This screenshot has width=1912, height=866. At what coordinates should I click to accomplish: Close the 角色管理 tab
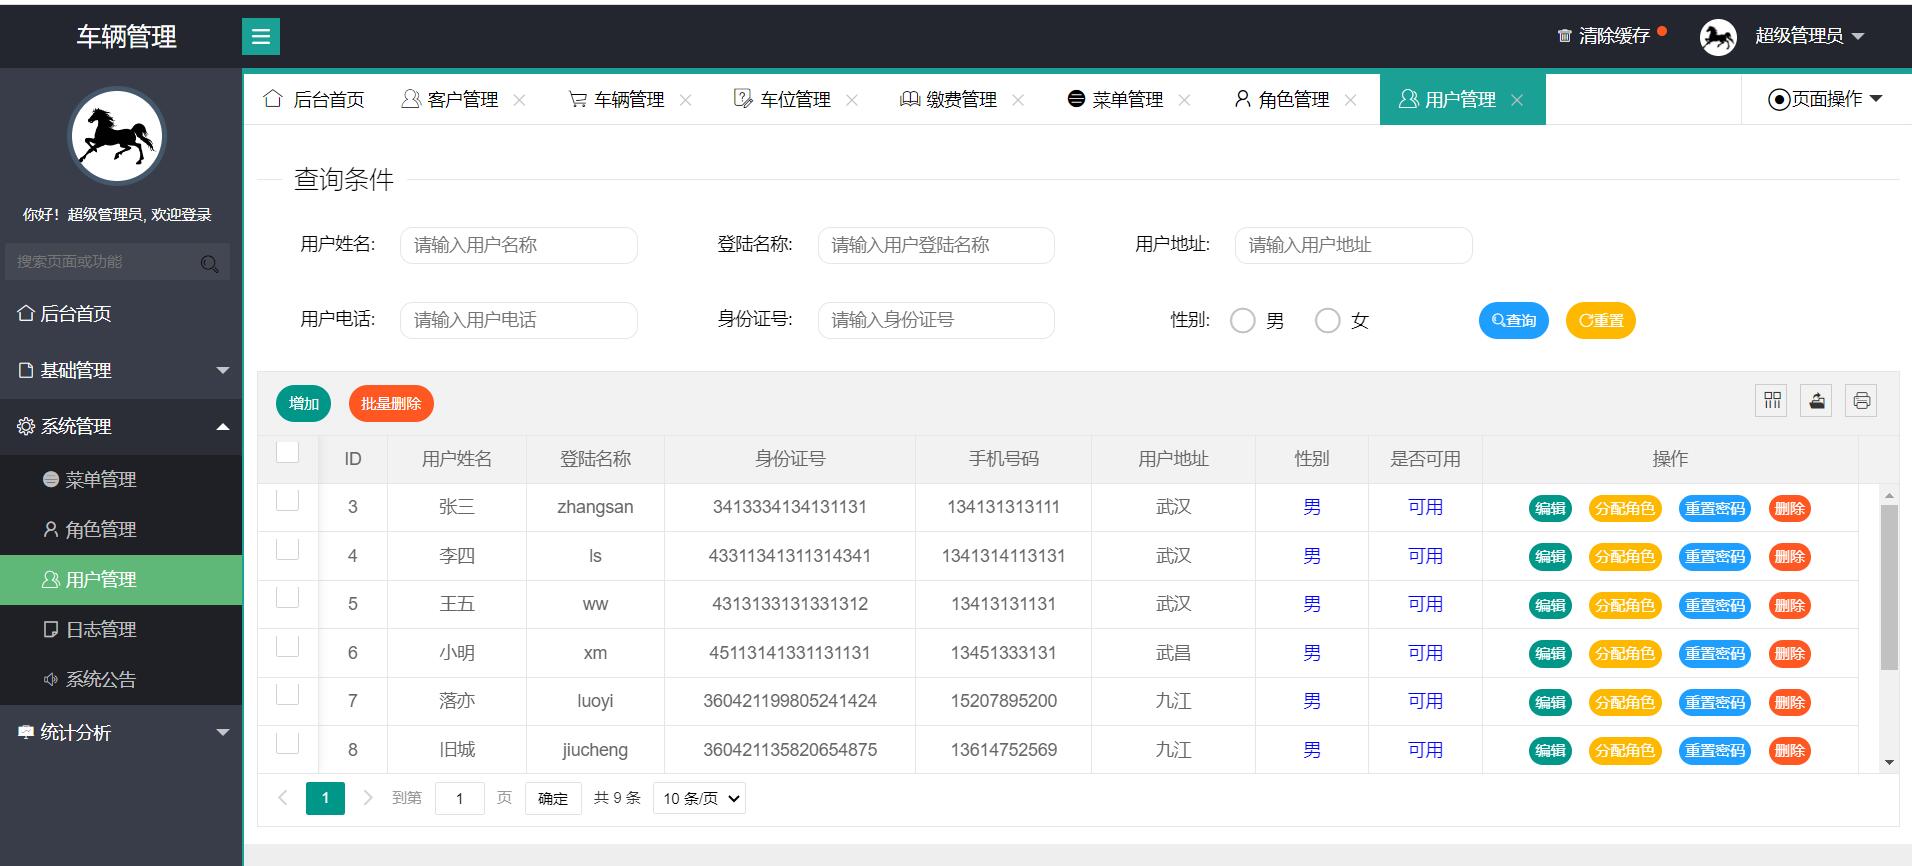click(1350, 100)
